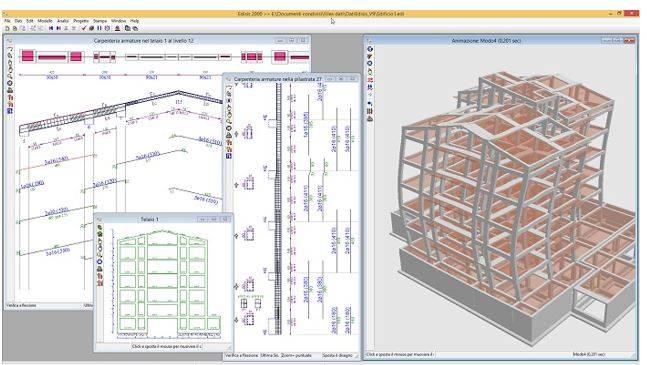Viewport: 647px width, 365px height.
Task: Open the Analisi menu
Action: coord(63,21)
